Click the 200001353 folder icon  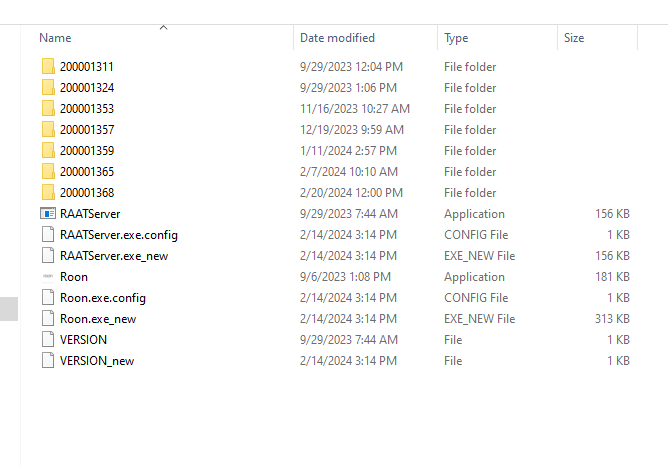[48, 109]
